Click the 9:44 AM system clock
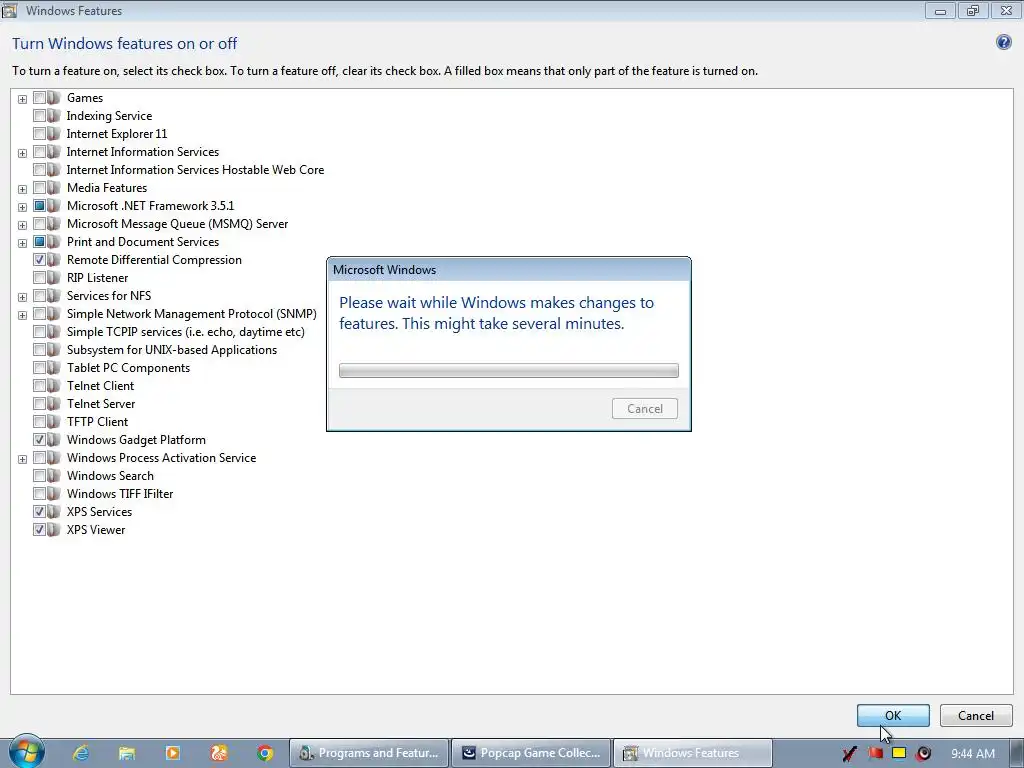Screen dimensions: 1024x768 tap(972, 754)
